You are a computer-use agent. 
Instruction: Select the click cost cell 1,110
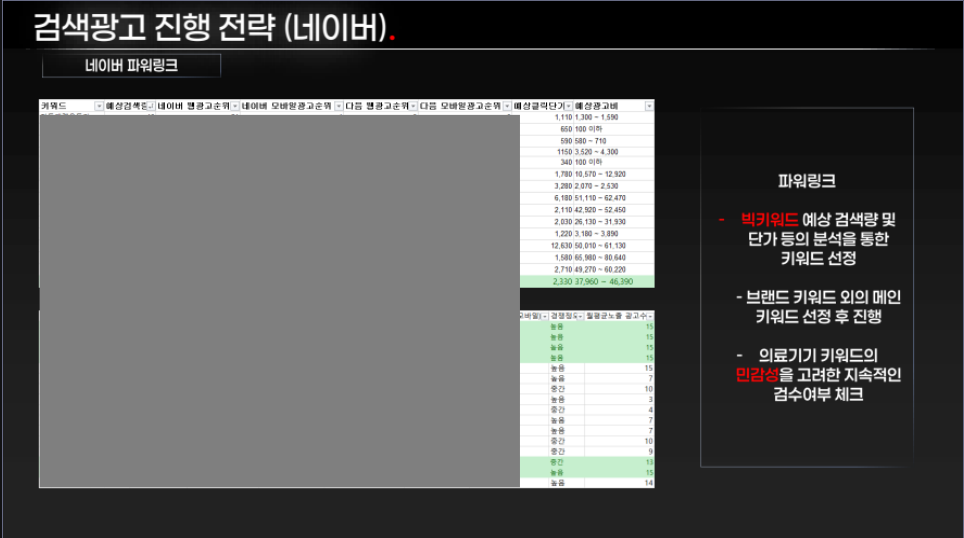click(563, 117)
